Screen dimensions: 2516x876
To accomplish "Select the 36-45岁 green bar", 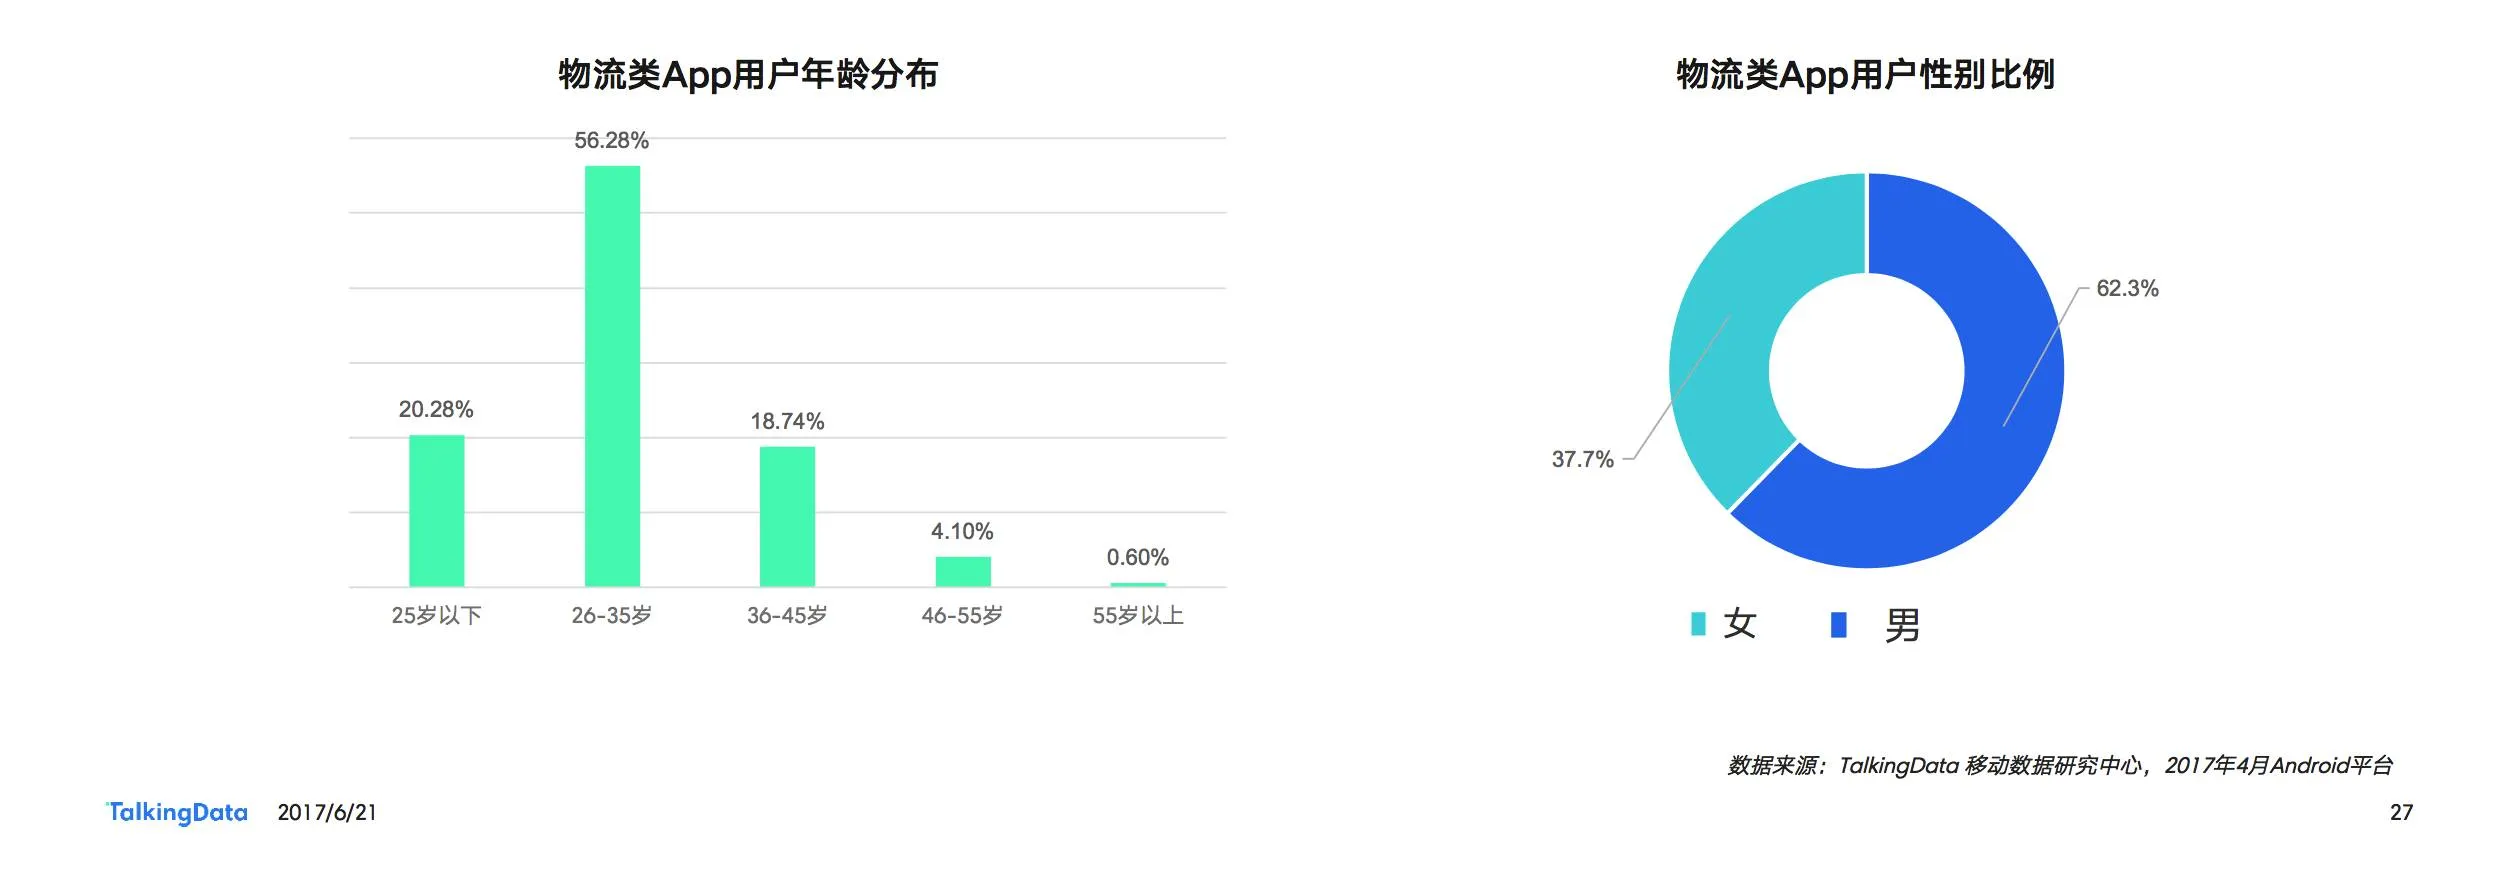I will tap(787, 517).
